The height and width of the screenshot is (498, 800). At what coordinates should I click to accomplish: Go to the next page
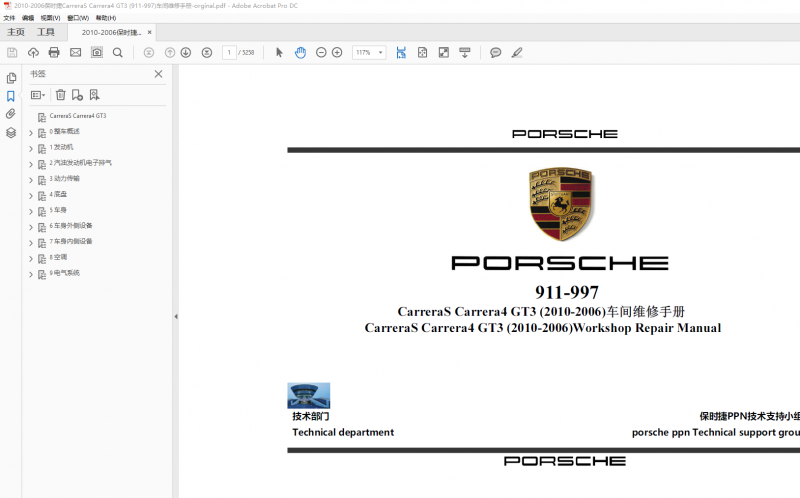(x=186, y=53)
